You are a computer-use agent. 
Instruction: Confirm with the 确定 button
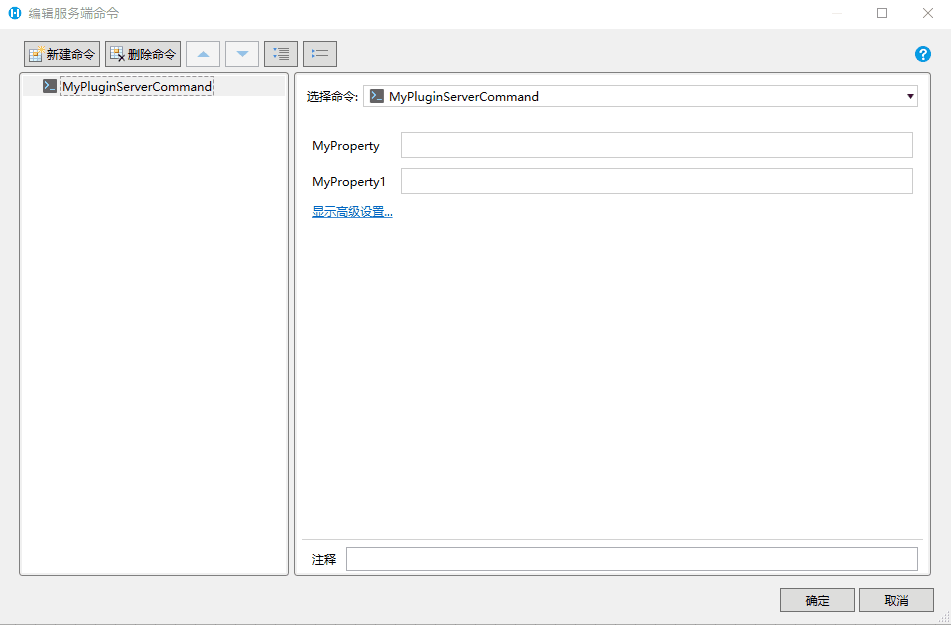(x=817, y=600)
